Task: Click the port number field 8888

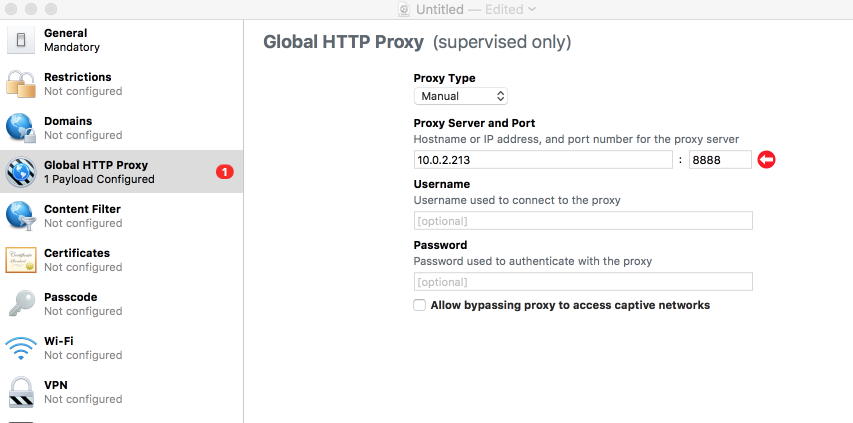Action: coord(720,160)
